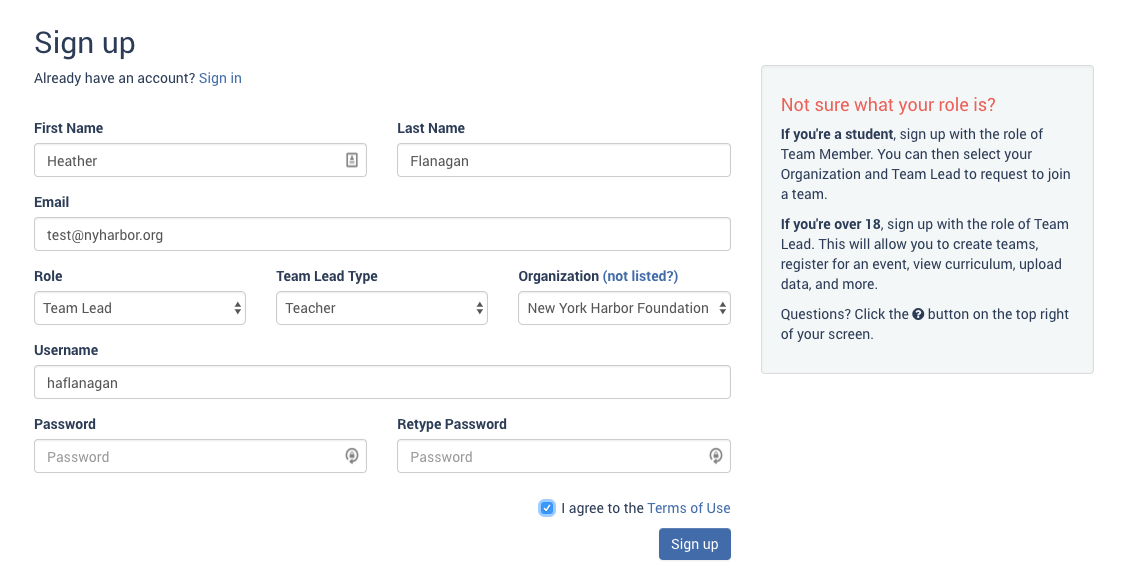Click inside the Retype Password input
Image resolution: width=1126 pixels, height=587 pixels.
[x=553, y=456]
